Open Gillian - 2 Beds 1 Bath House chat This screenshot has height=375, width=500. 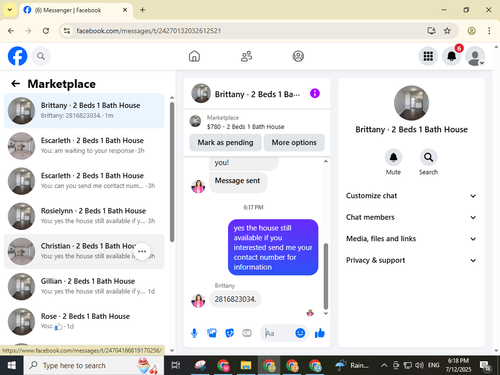pos(84,286)
